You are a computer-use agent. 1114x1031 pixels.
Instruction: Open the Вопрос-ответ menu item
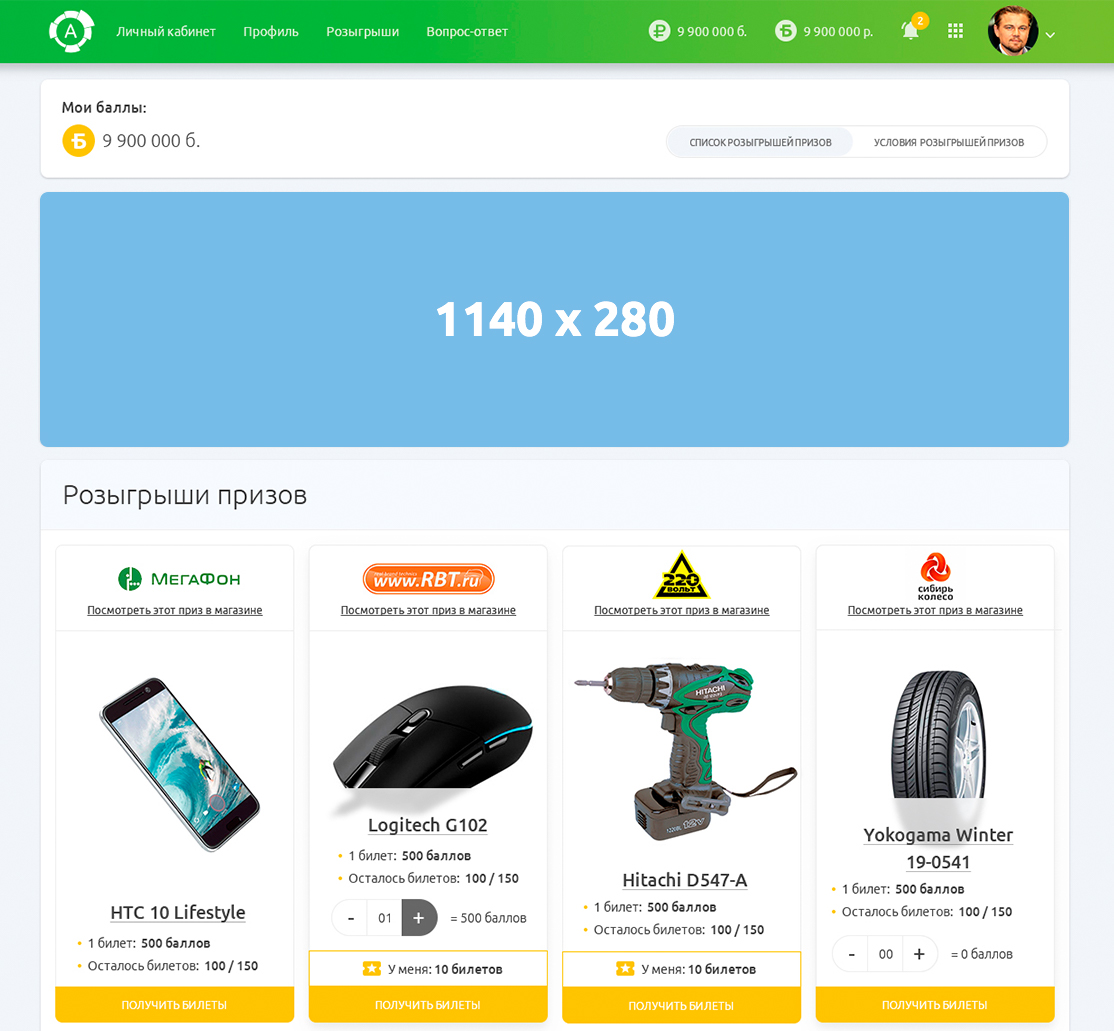point(467,32)
